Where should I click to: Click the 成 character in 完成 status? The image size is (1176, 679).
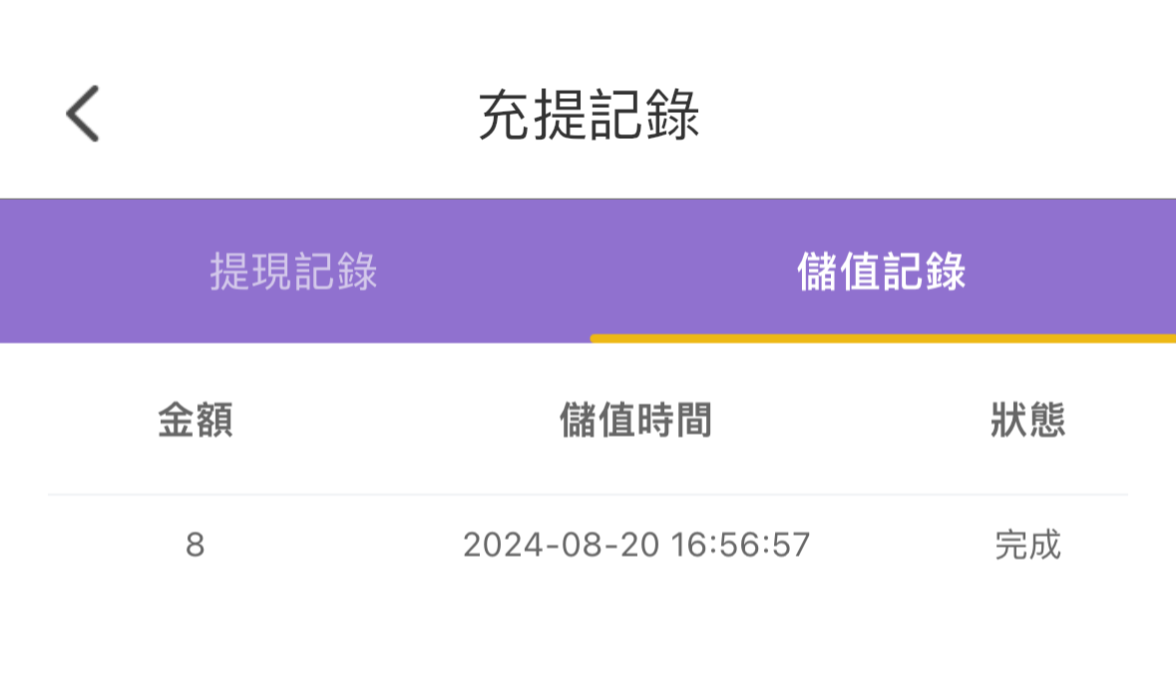[x=1044, y=546]
